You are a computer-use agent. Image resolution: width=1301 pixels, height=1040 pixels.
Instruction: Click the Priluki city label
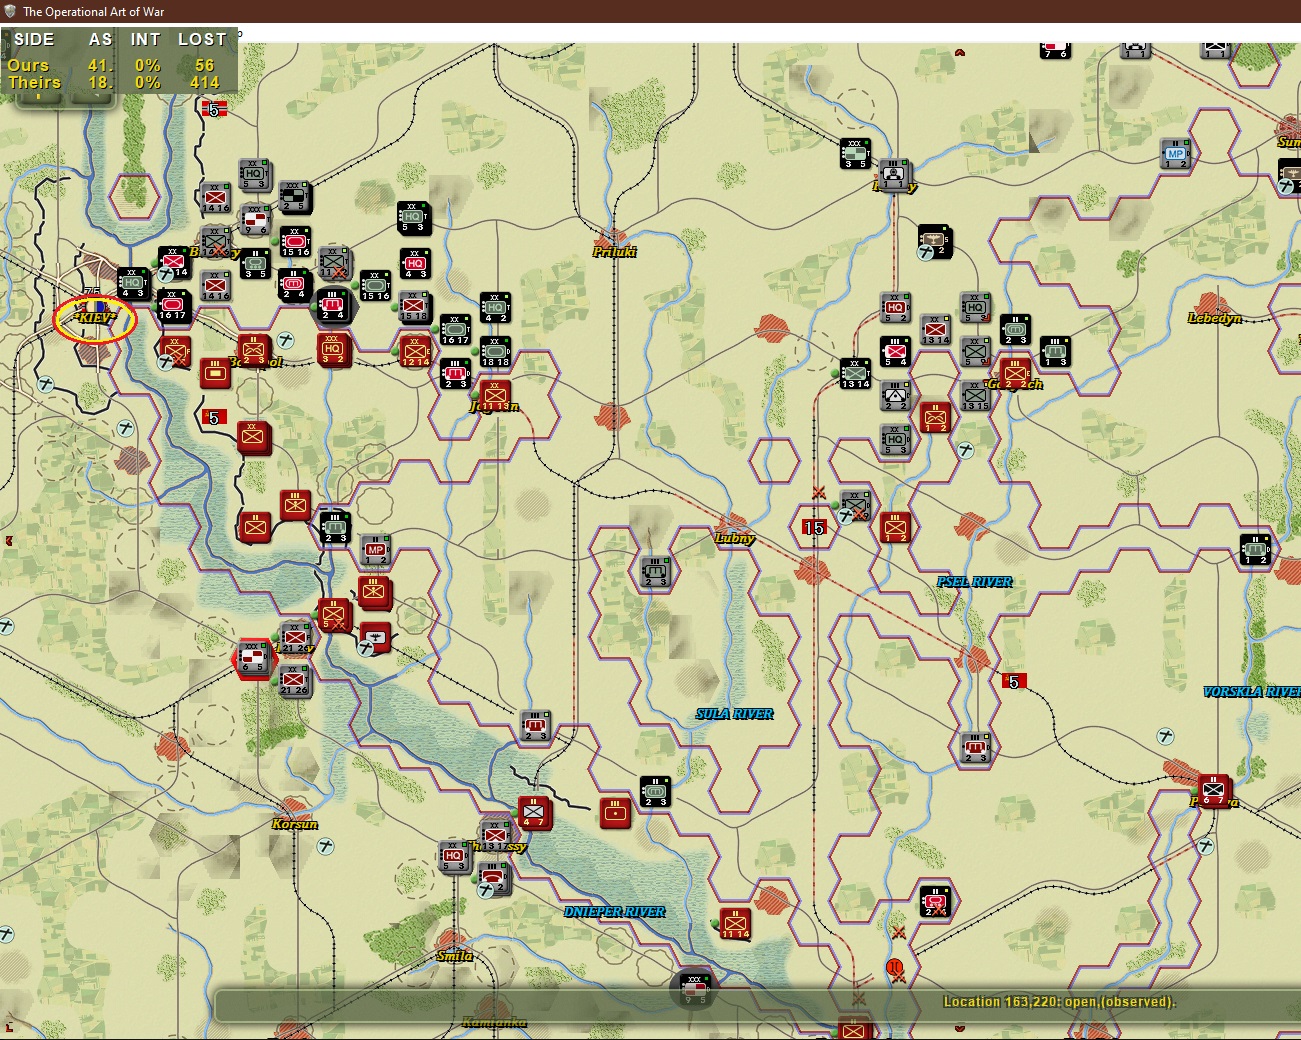615,251
